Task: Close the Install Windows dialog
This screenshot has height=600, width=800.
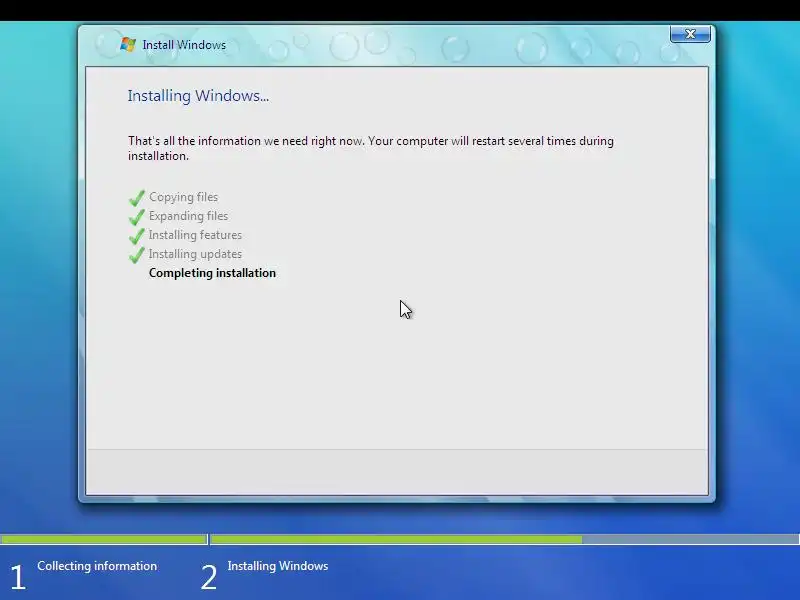Action: point(690,34)
